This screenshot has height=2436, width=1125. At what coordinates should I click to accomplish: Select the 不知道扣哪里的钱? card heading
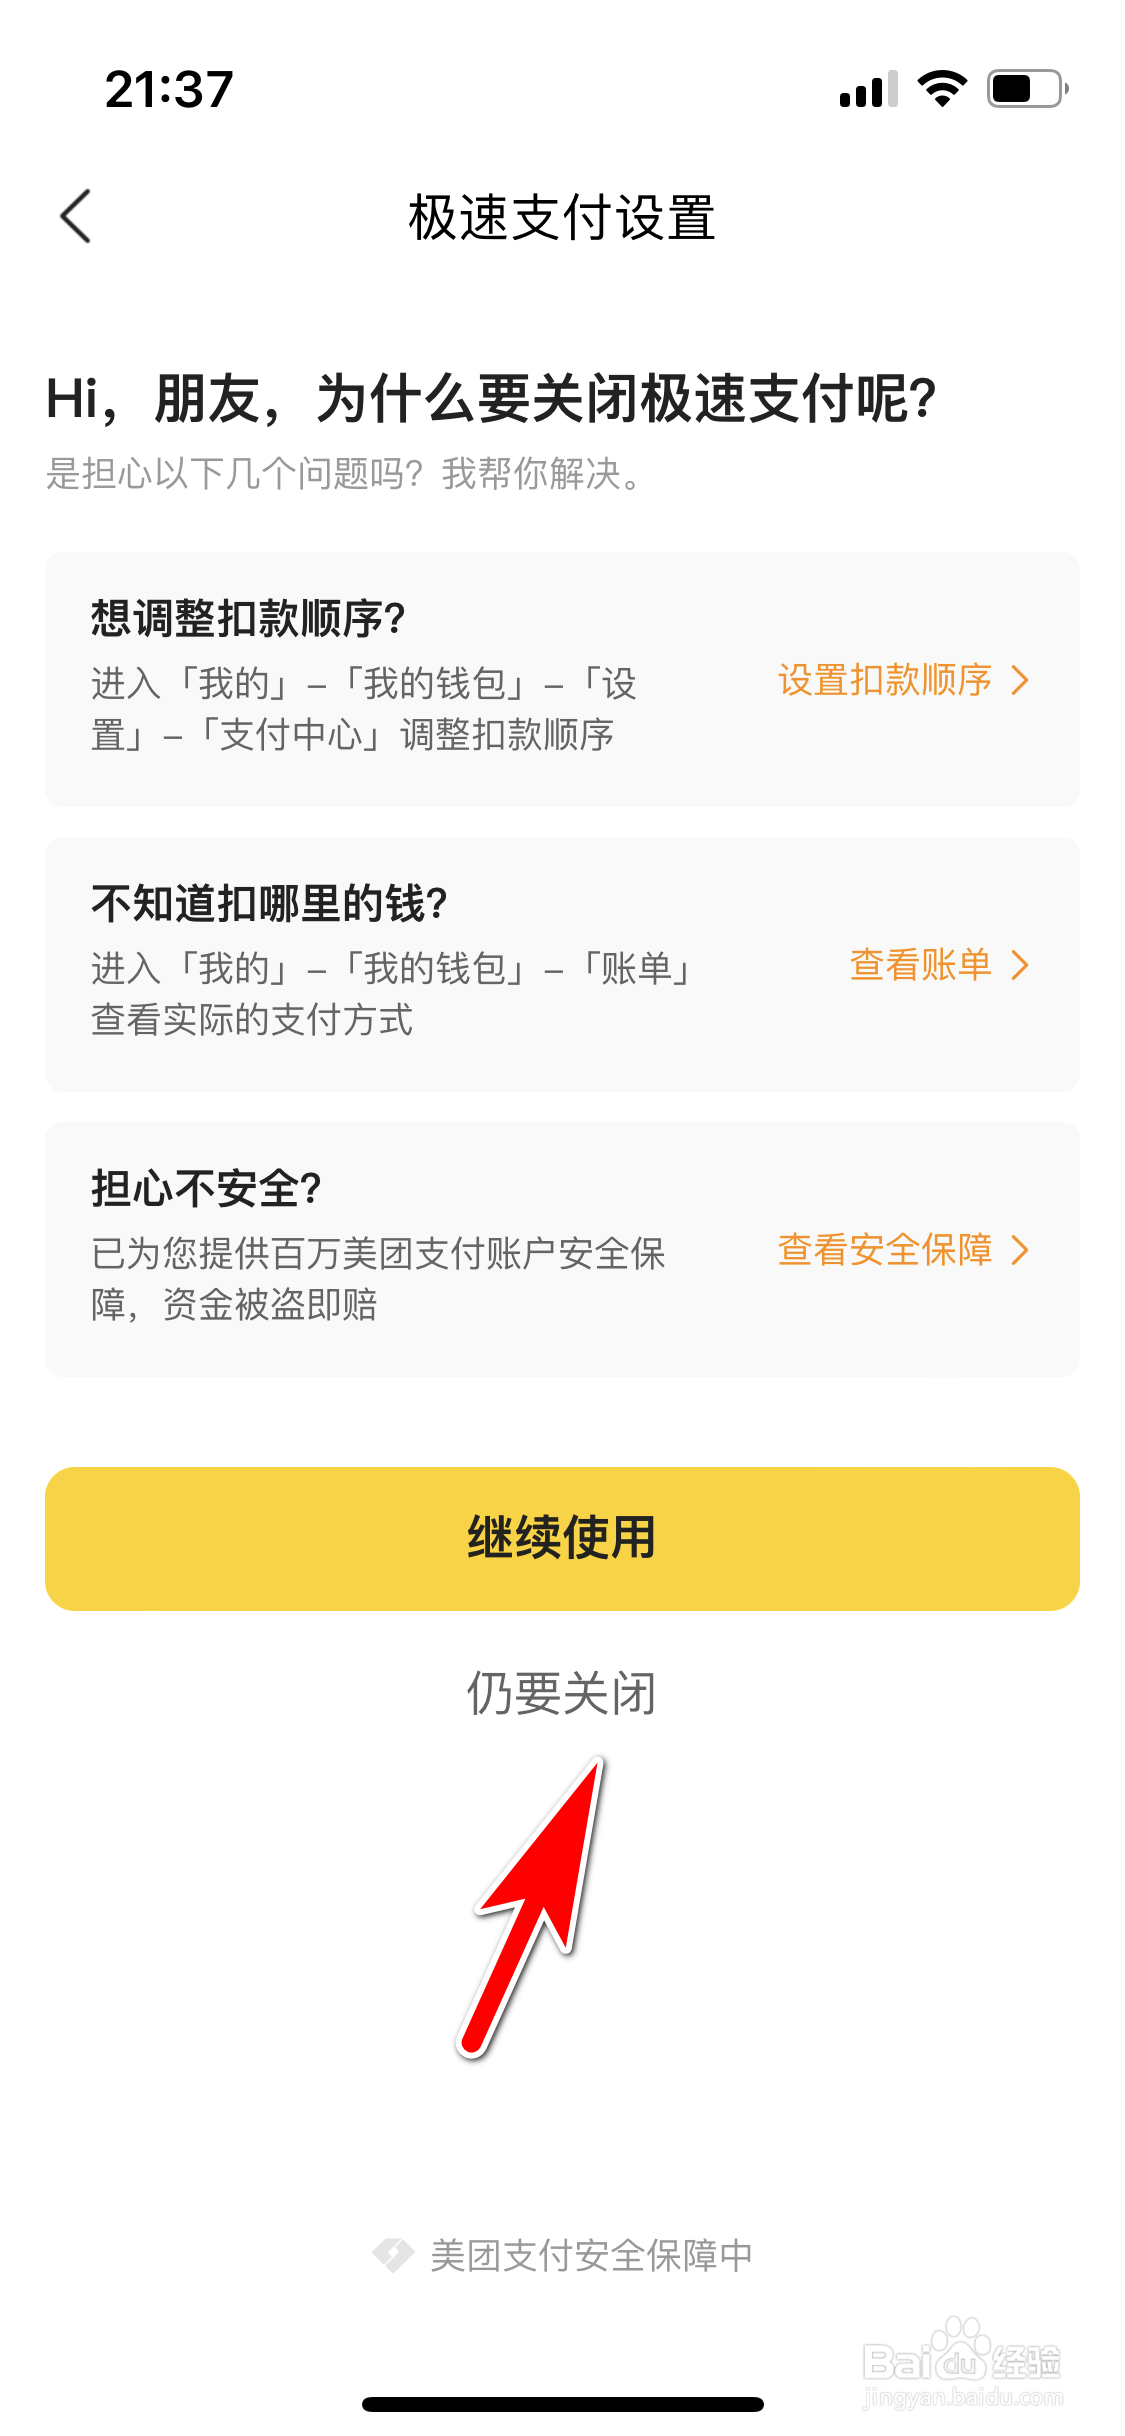(269, 904)
